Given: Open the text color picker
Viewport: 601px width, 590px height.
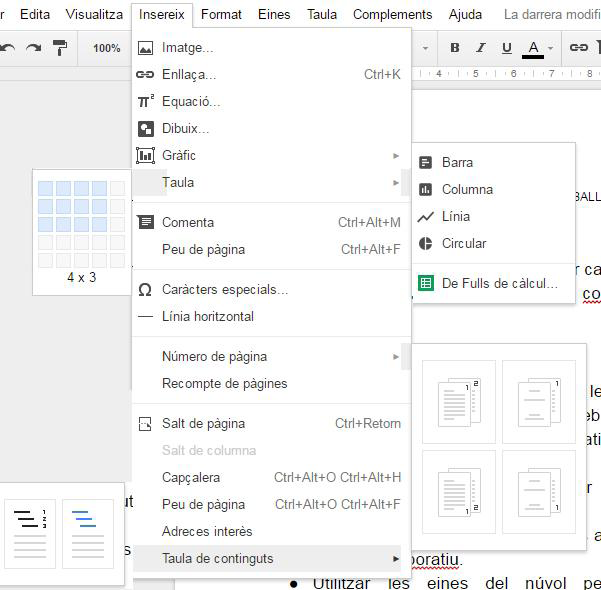Looking at the screenshot, I should (x=537, y=48).
